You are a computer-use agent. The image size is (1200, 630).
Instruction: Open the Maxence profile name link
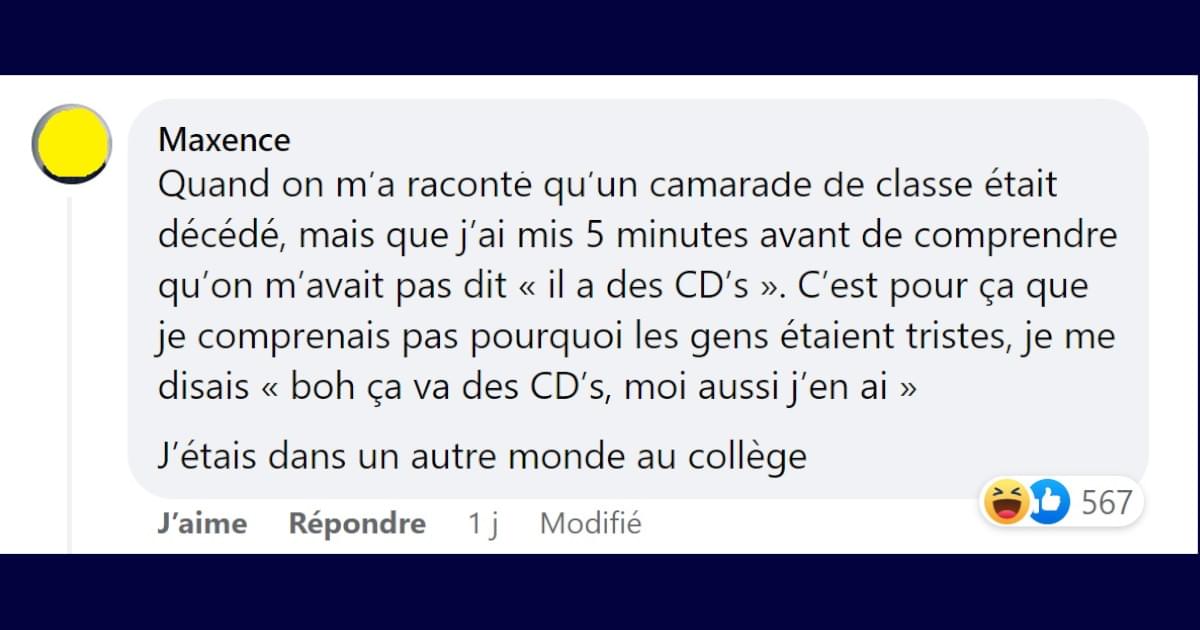pyautogui.click(x=224, y=140)
